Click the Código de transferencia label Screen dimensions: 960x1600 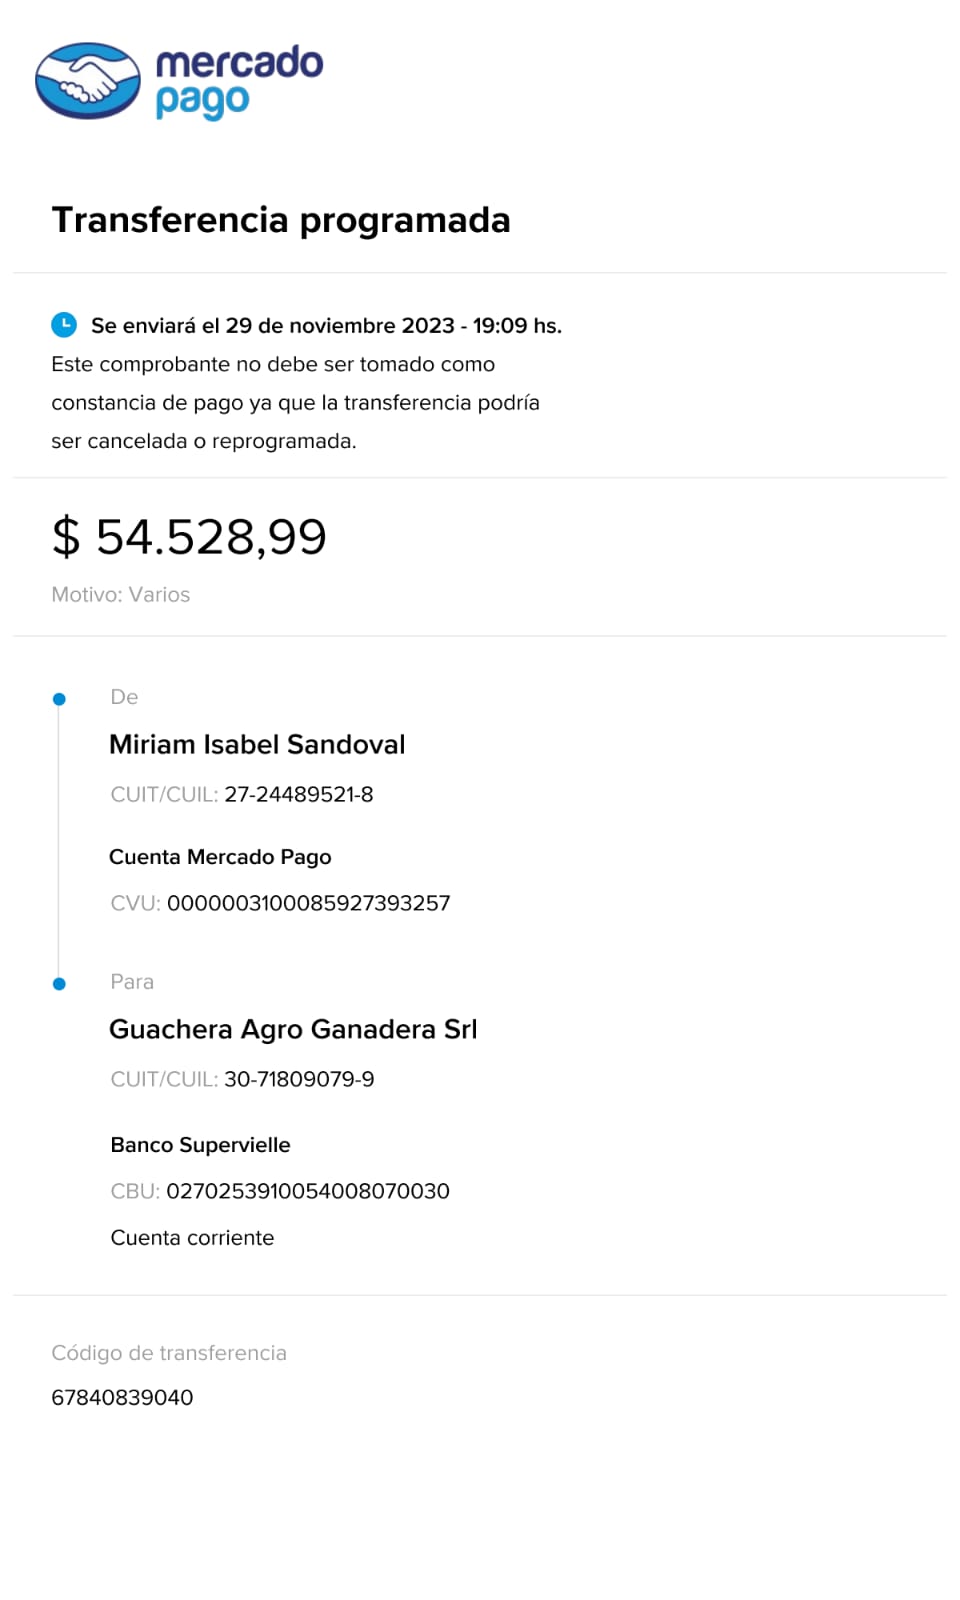click(x=169, y=1353)
